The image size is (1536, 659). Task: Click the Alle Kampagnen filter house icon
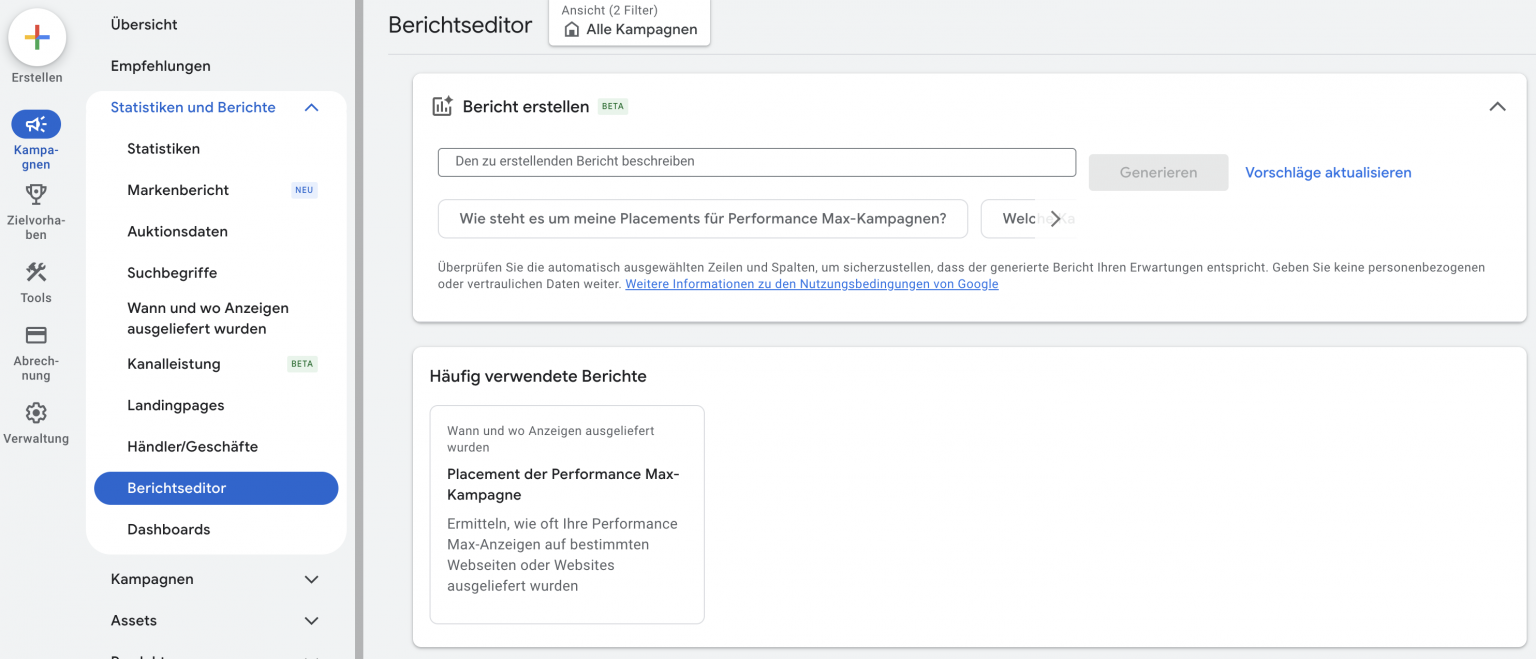570,29
